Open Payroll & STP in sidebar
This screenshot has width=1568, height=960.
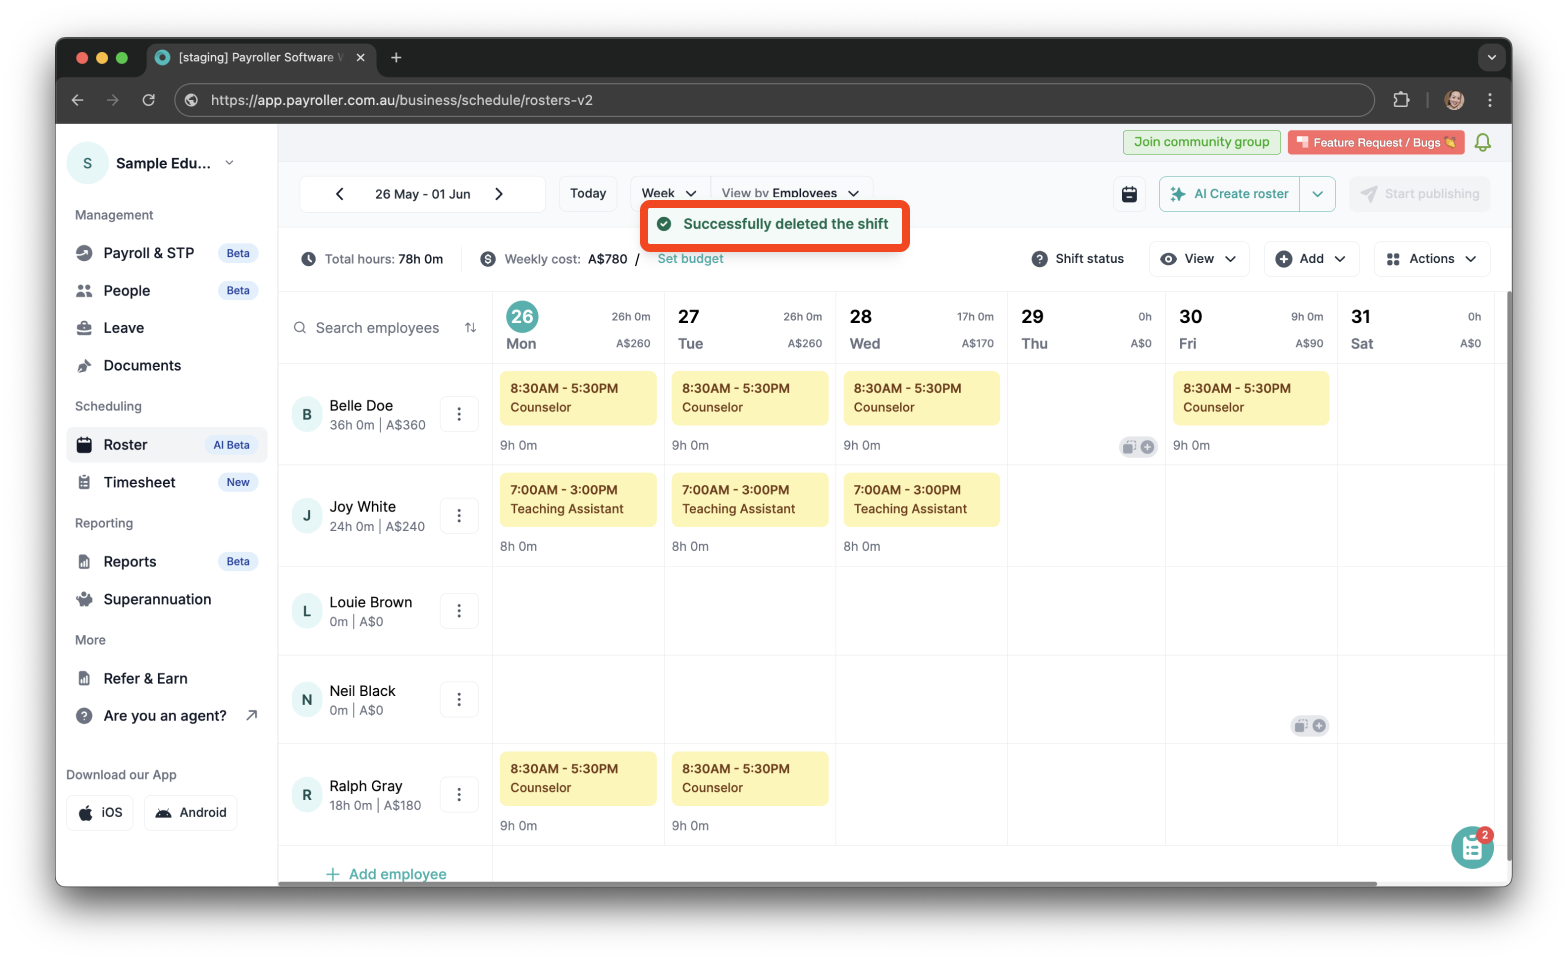(167, 253)
